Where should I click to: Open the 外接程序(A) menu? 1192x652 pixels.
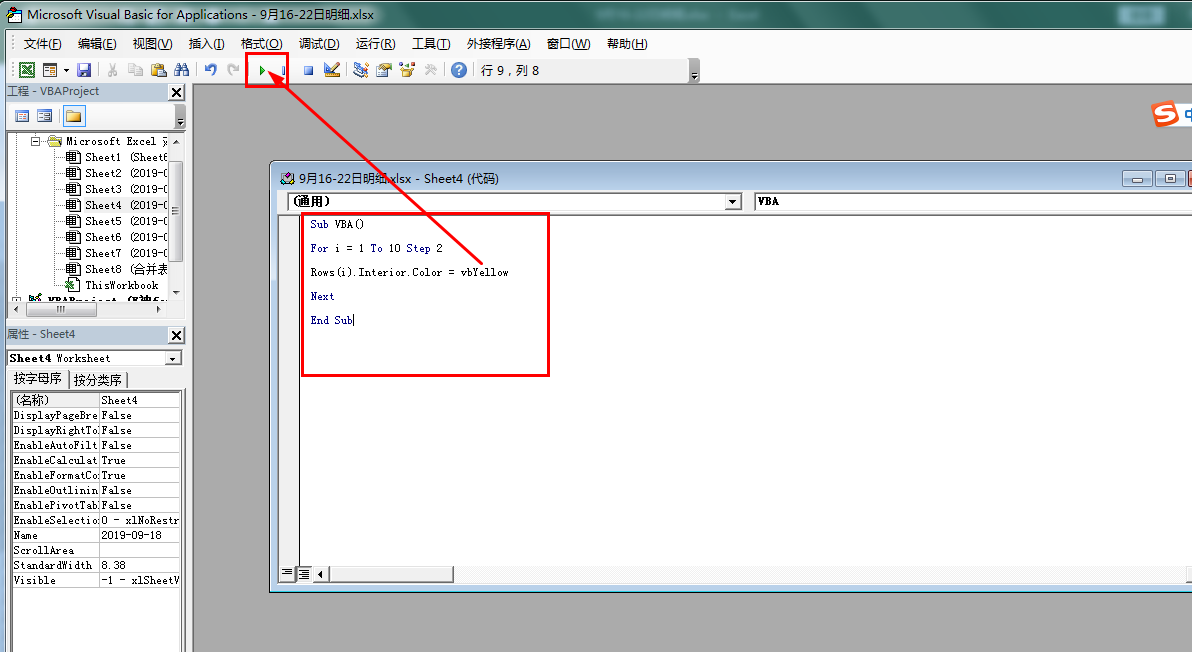(499, 44)
